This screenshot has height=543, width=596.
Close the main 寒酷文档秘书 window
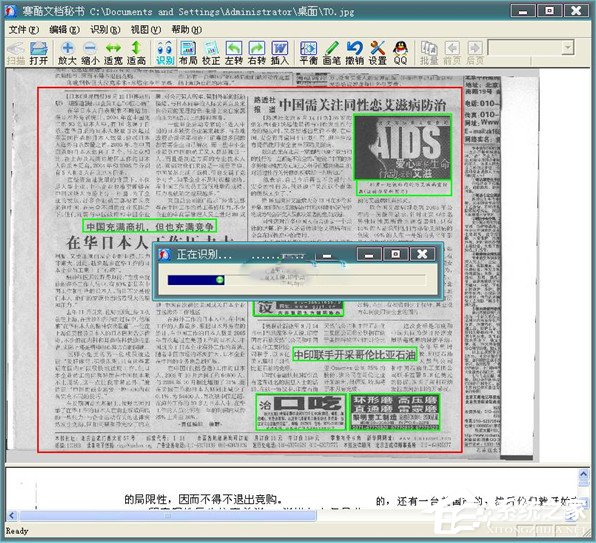click(576, 11)
